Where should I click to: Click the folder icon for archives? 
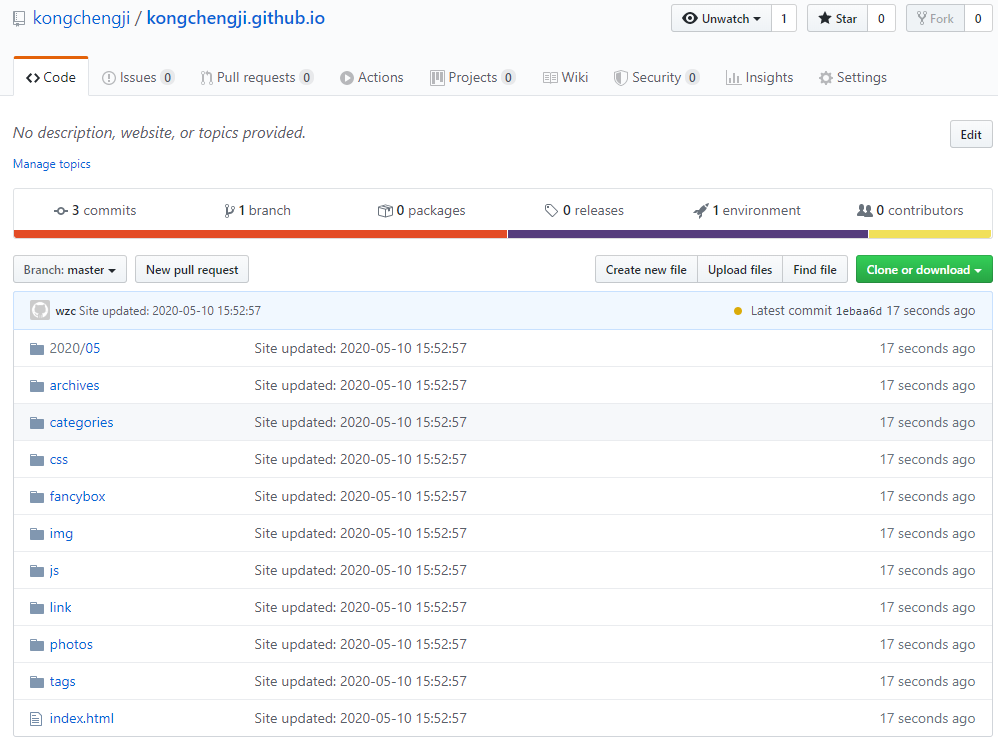(37, 386)
